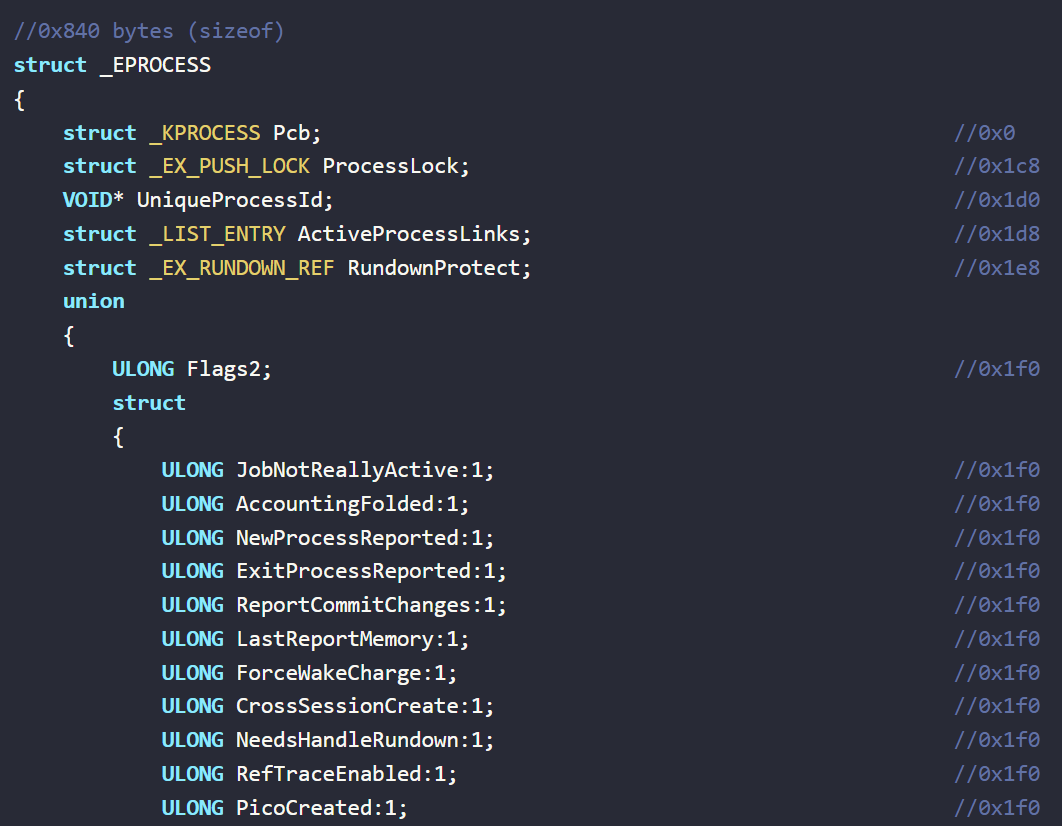This screenshot has width=1062, height=826.
Task: Select the CrossSessionCreate:1 bitfield
Action: 359,706
